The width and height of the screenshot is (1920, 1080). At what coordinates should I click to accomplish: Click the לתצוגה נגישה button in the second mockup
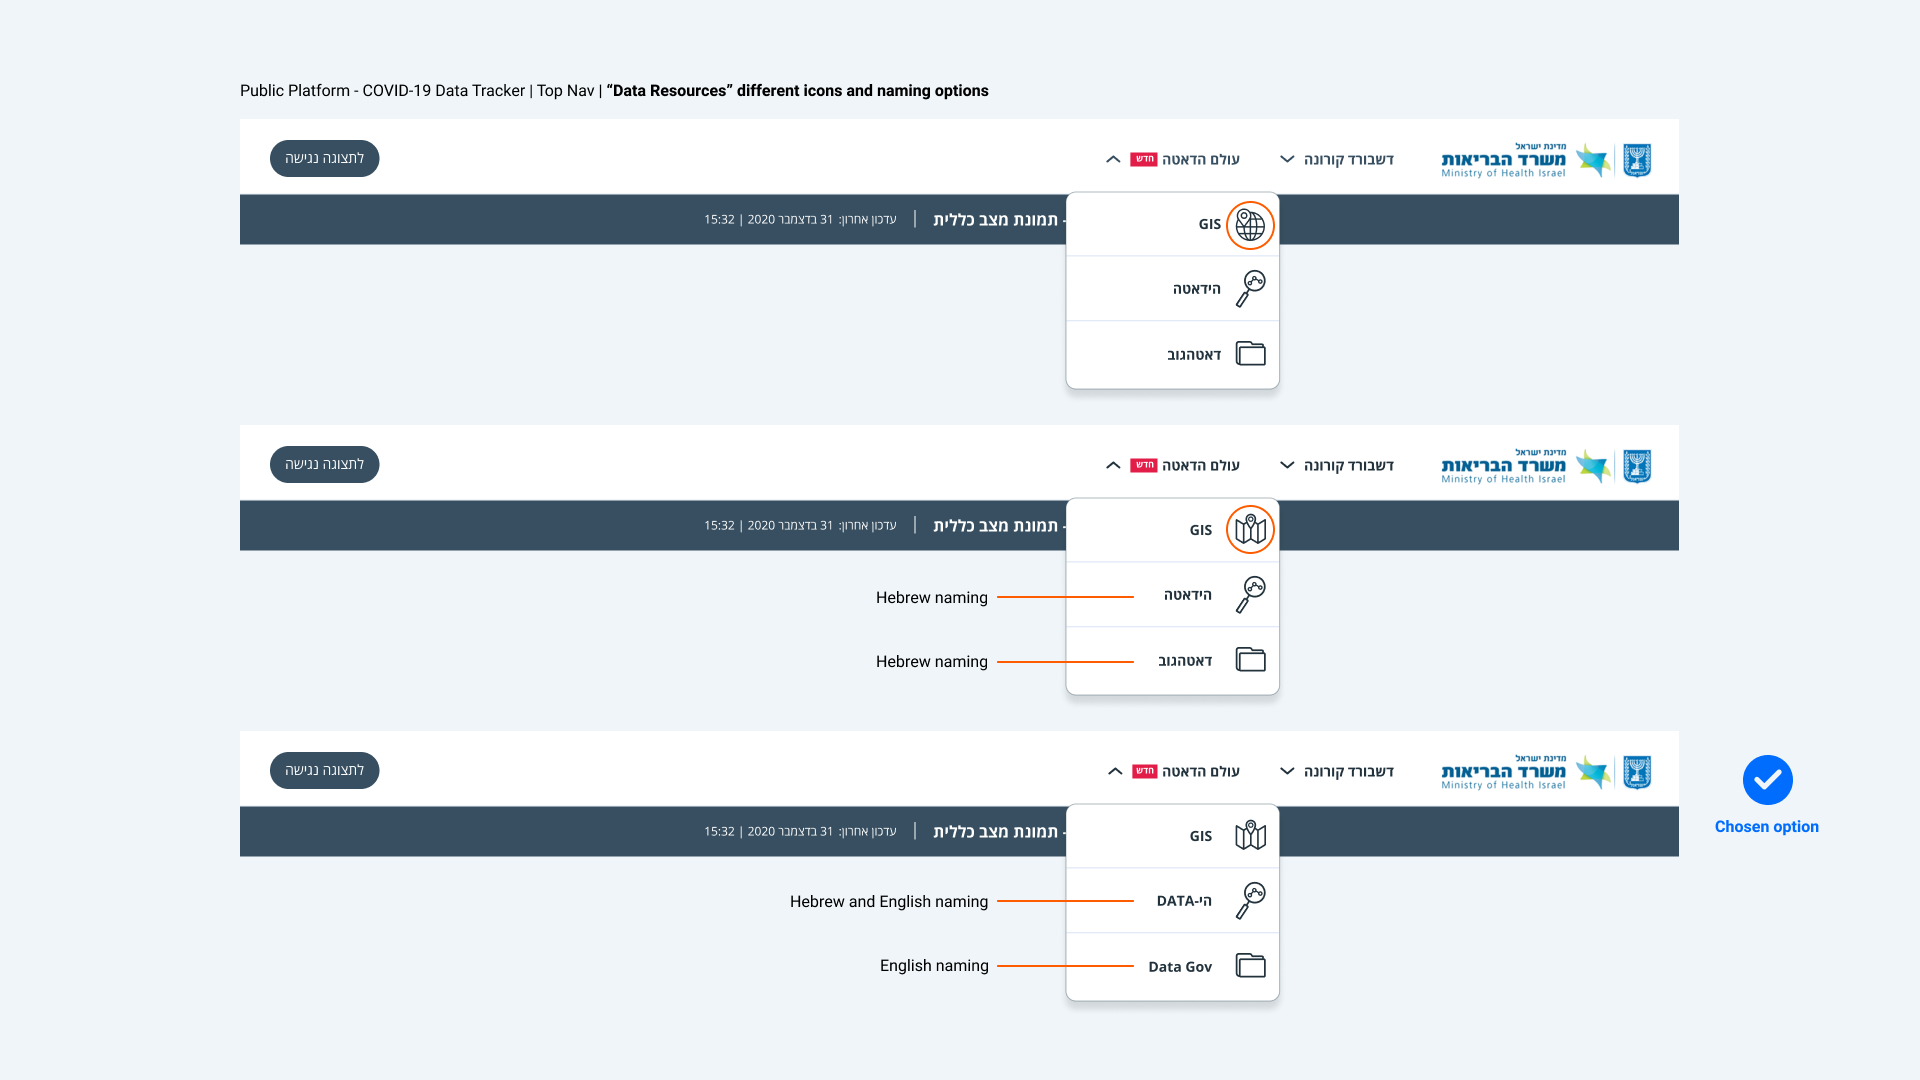tap(324, 464)
